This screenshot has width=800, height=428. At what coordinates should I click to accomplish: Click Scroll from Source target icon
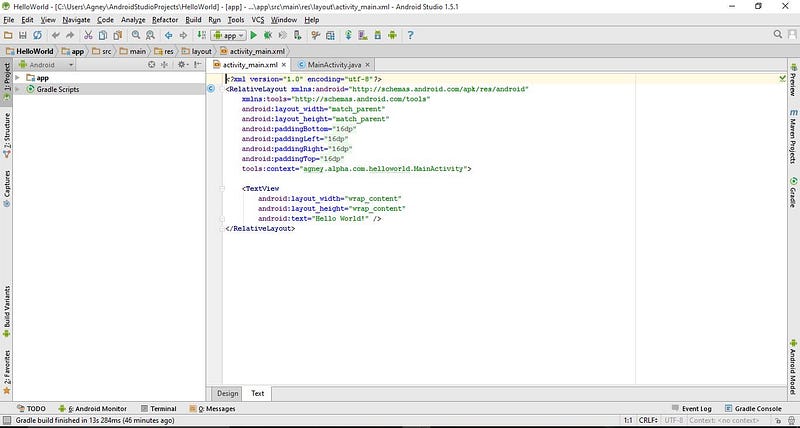[152, 65]
